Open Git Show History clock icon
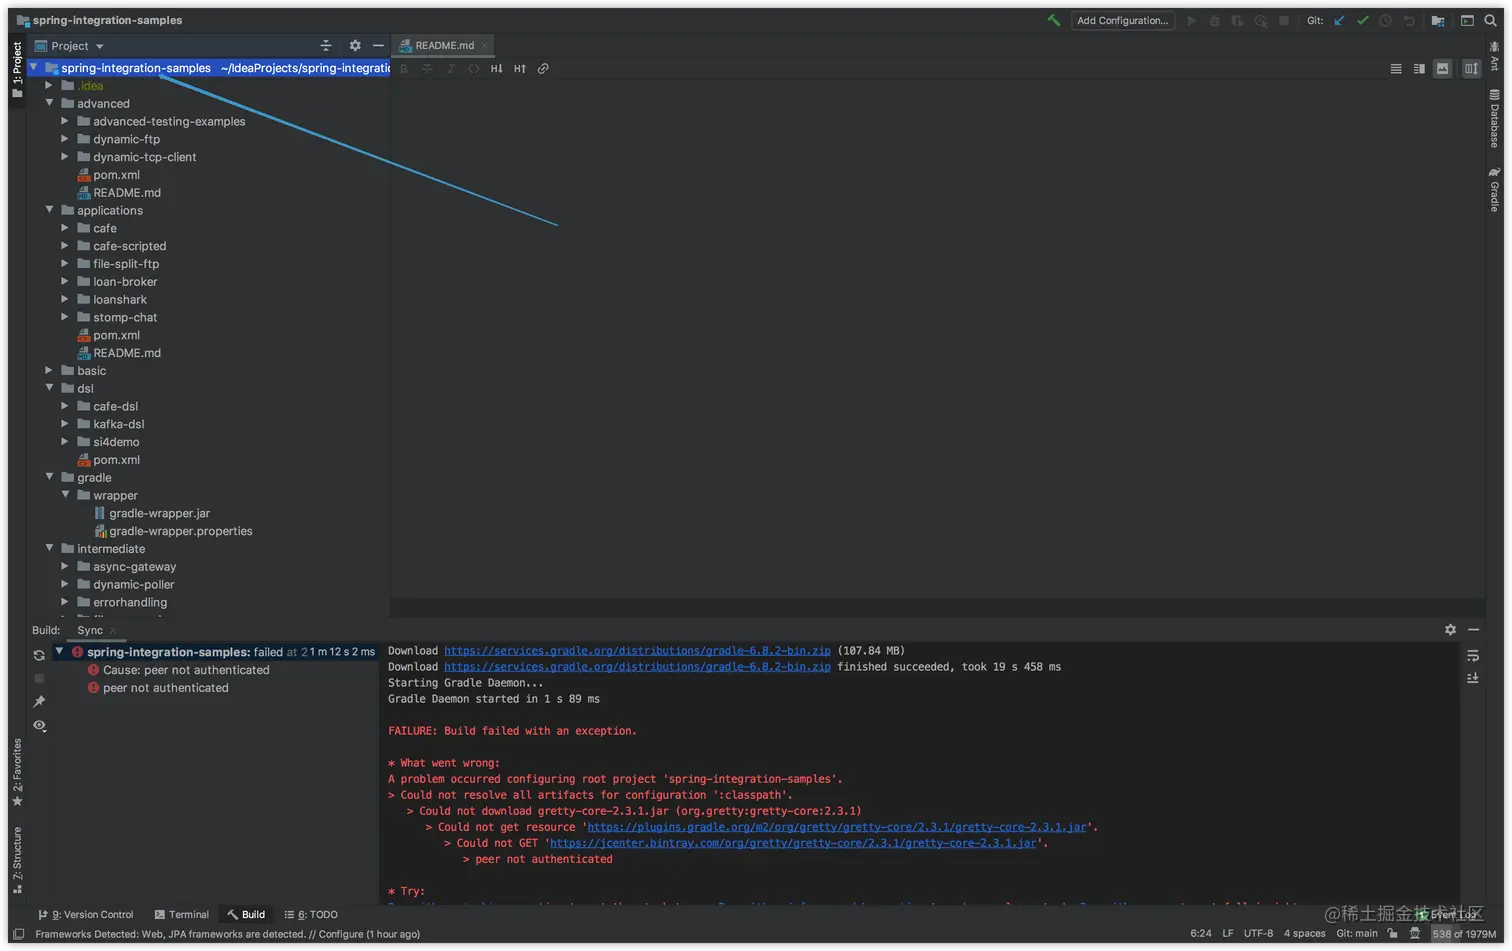The image size is (1512, 951). tap(1385, 20)
